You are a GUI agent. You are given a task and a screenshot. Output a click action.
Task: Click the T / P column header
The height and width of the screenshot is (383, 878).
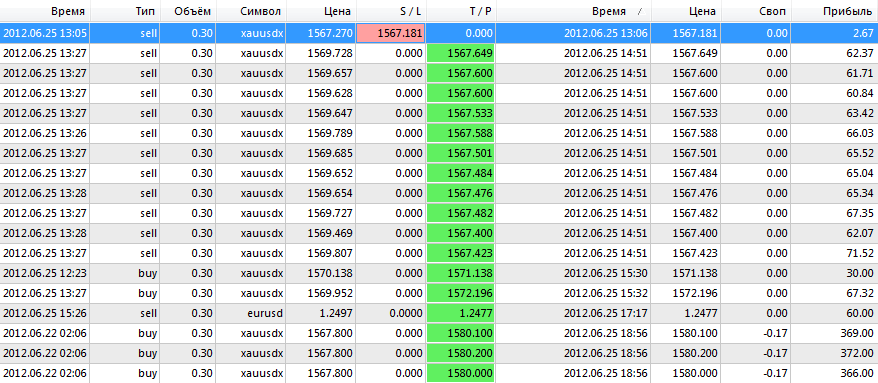[460, 11]
